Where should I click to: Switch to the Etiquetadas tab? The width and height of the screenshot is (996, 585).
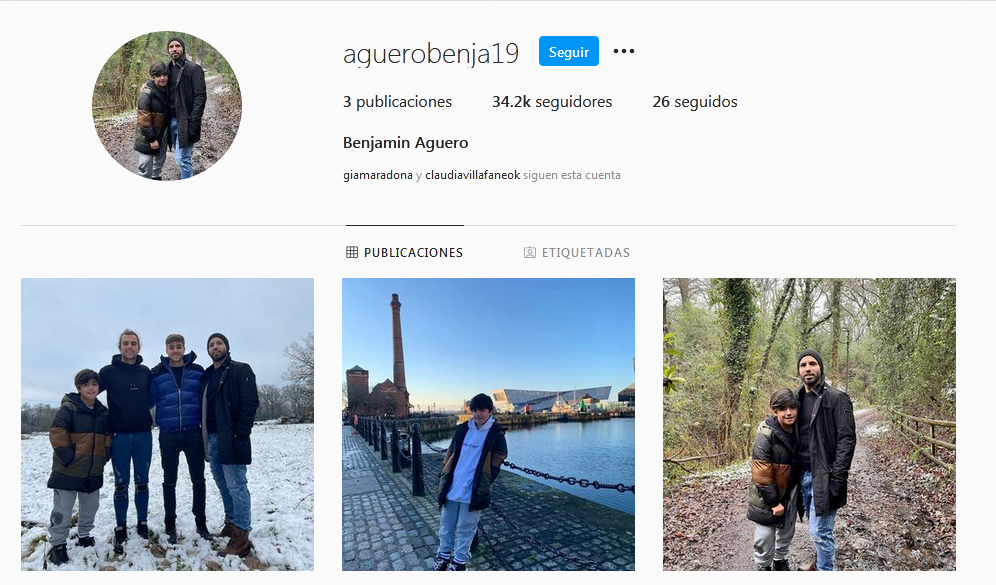[x=577, y=253]
